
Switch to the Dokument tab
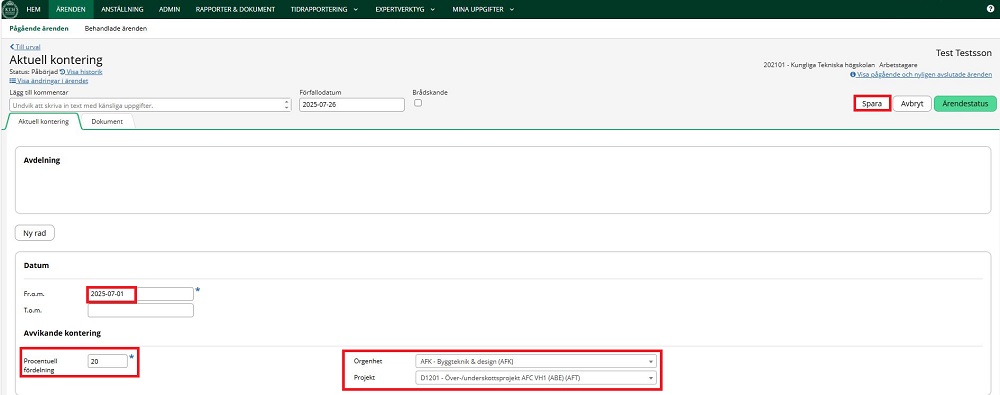click(x=107, y=121)
